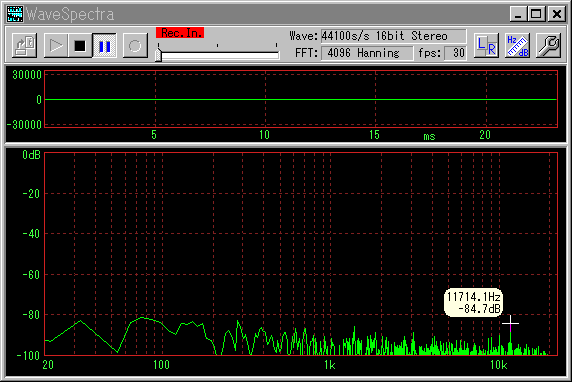Start recording with the circle Record button
The image size is (572, 382).
tap(135, 45)
